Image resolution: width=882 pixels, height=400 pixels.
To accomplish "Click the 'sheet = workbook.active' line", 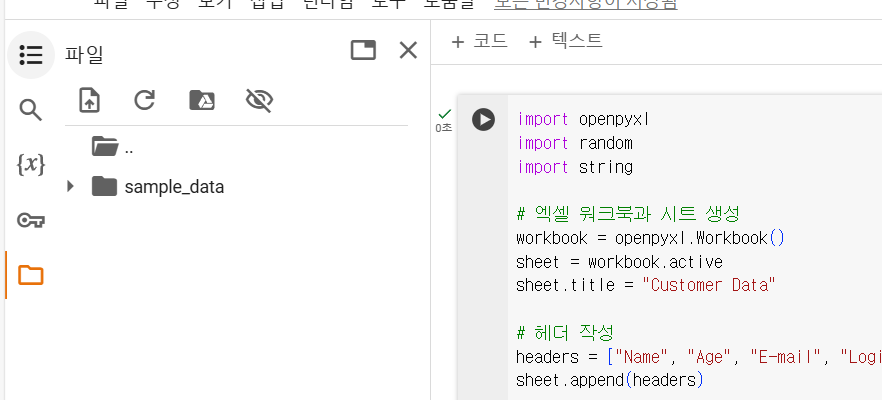I will click(619, 262).
